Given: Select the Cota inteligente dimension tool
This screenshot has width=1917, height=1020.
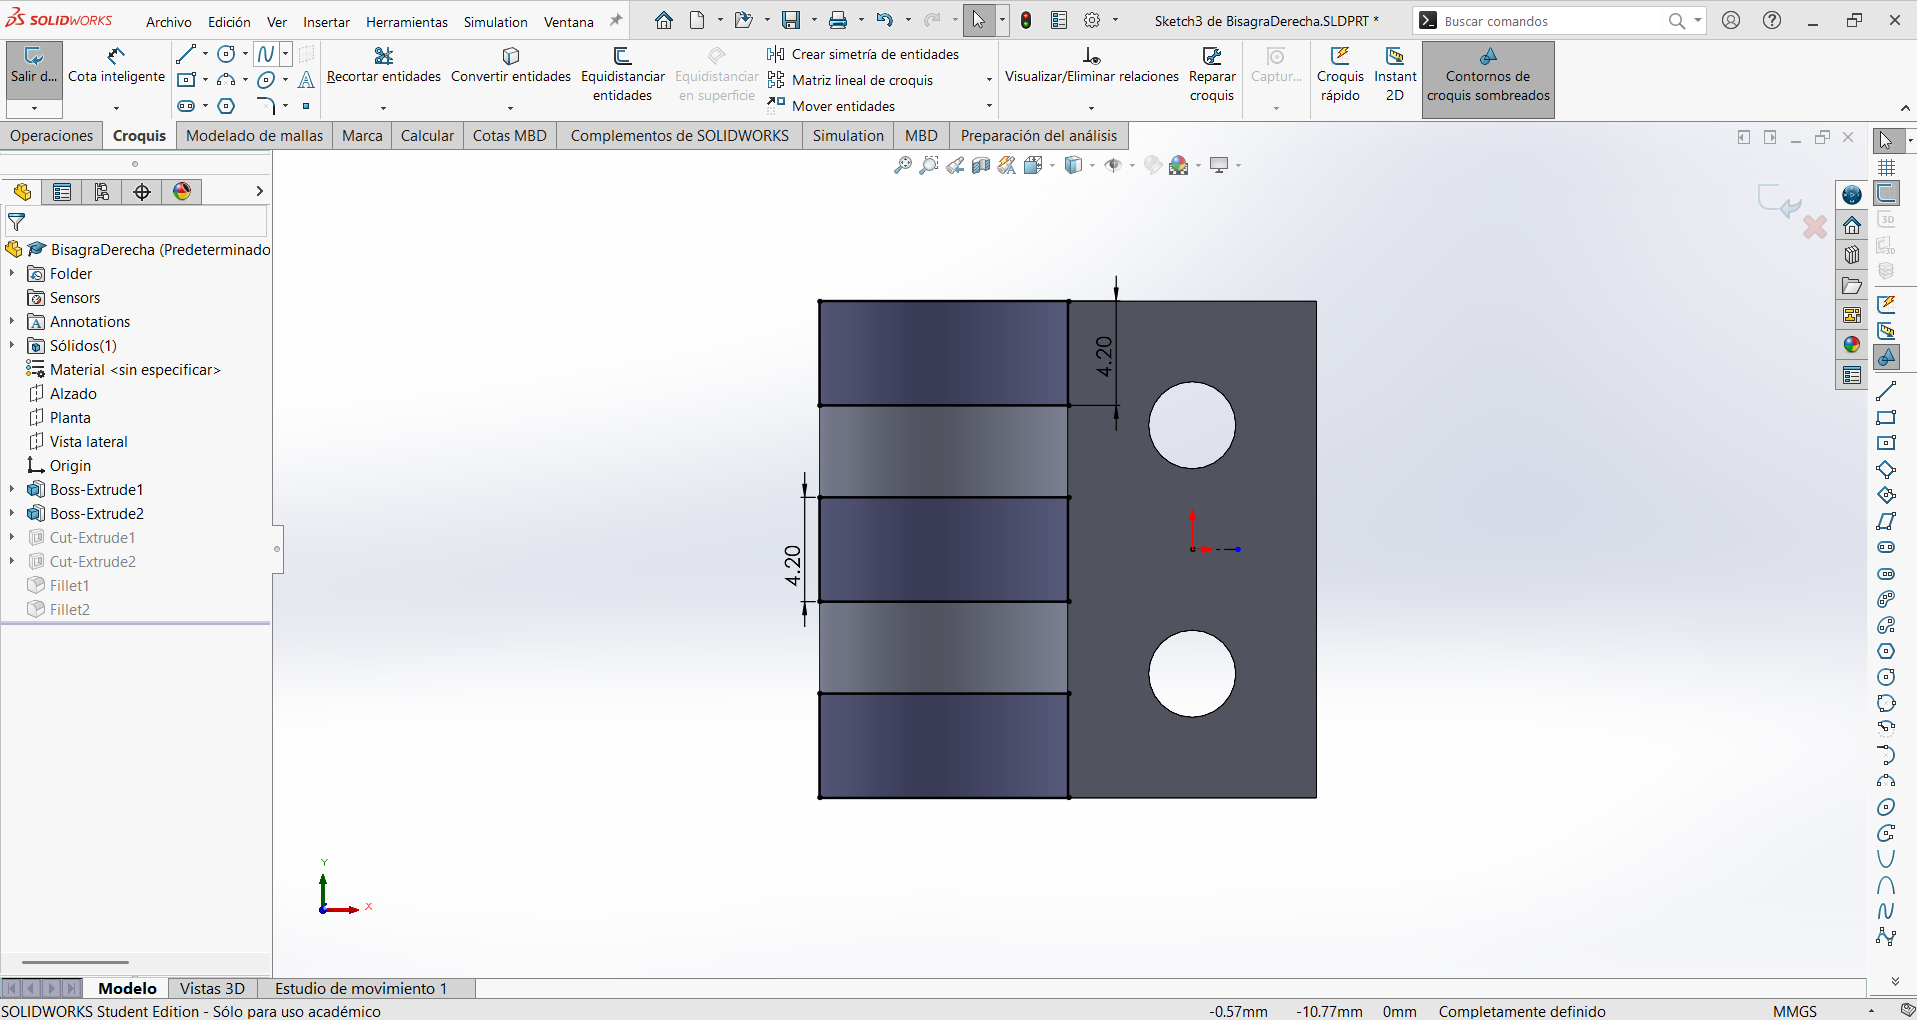Looking at the screenshot, I should pos(116,67).
